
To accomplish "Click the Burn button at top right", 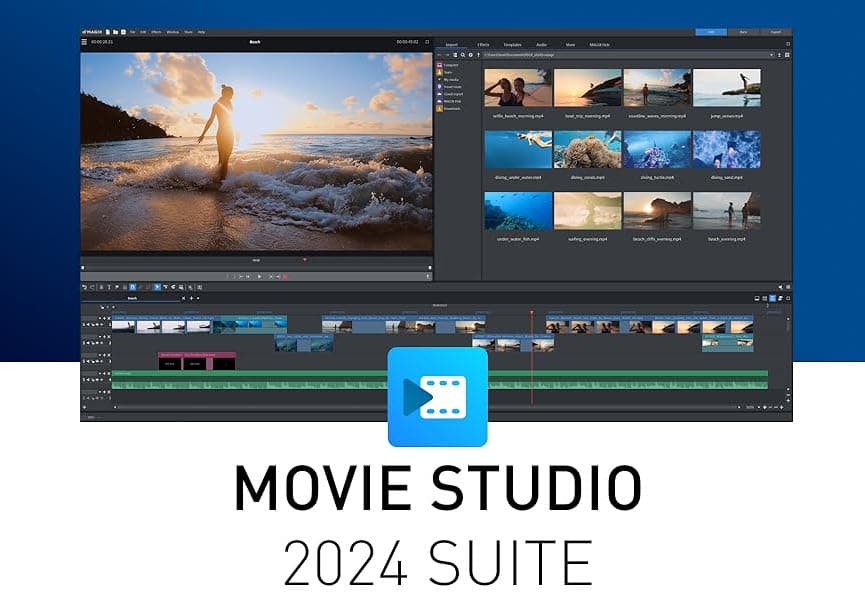I will pos(743,32).
